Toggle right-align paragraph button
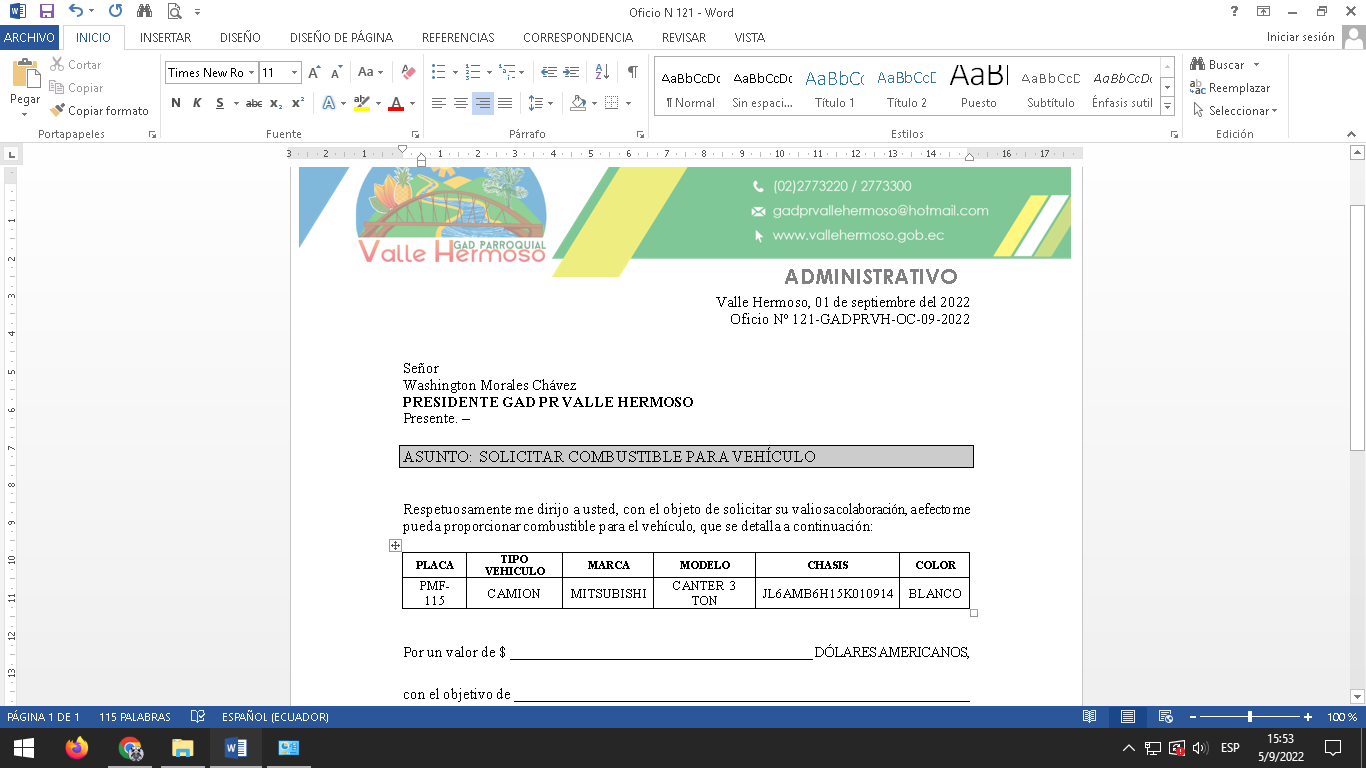Image resolution: width=1366 pixels, height=768 pixels. [483, 103]
